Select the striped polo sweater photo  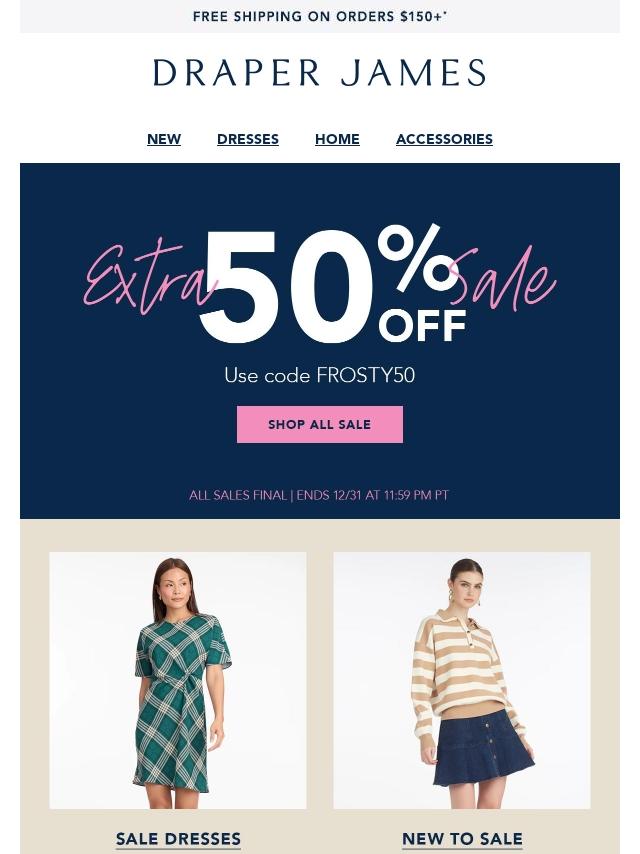pyautogui.click(x=462, y=680)
